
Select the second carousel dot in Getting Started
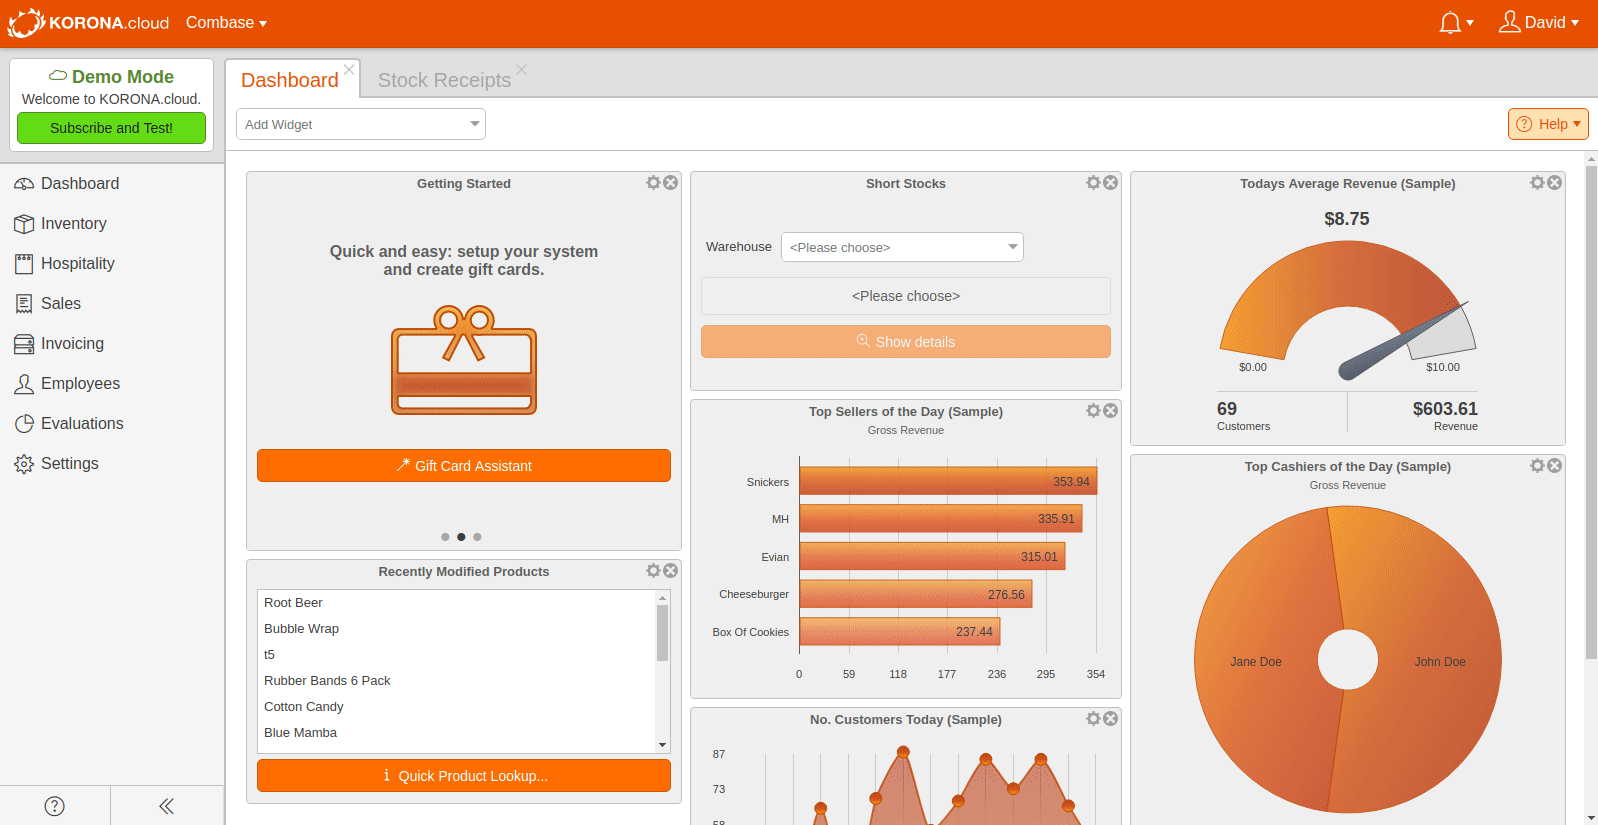pos(461,537)
